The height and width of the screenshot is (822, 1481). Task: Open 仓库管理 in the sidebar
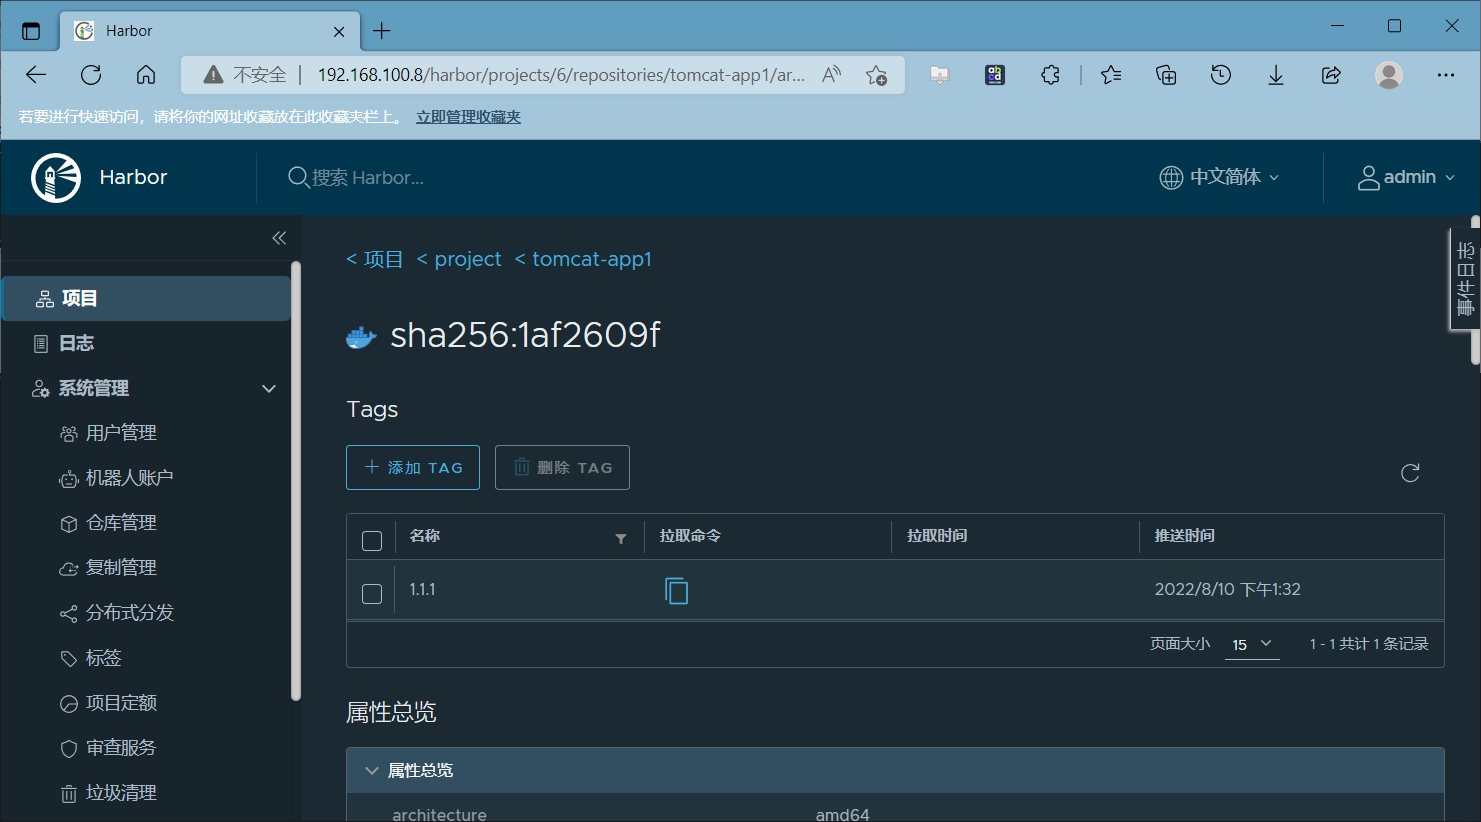pos(121,523)
